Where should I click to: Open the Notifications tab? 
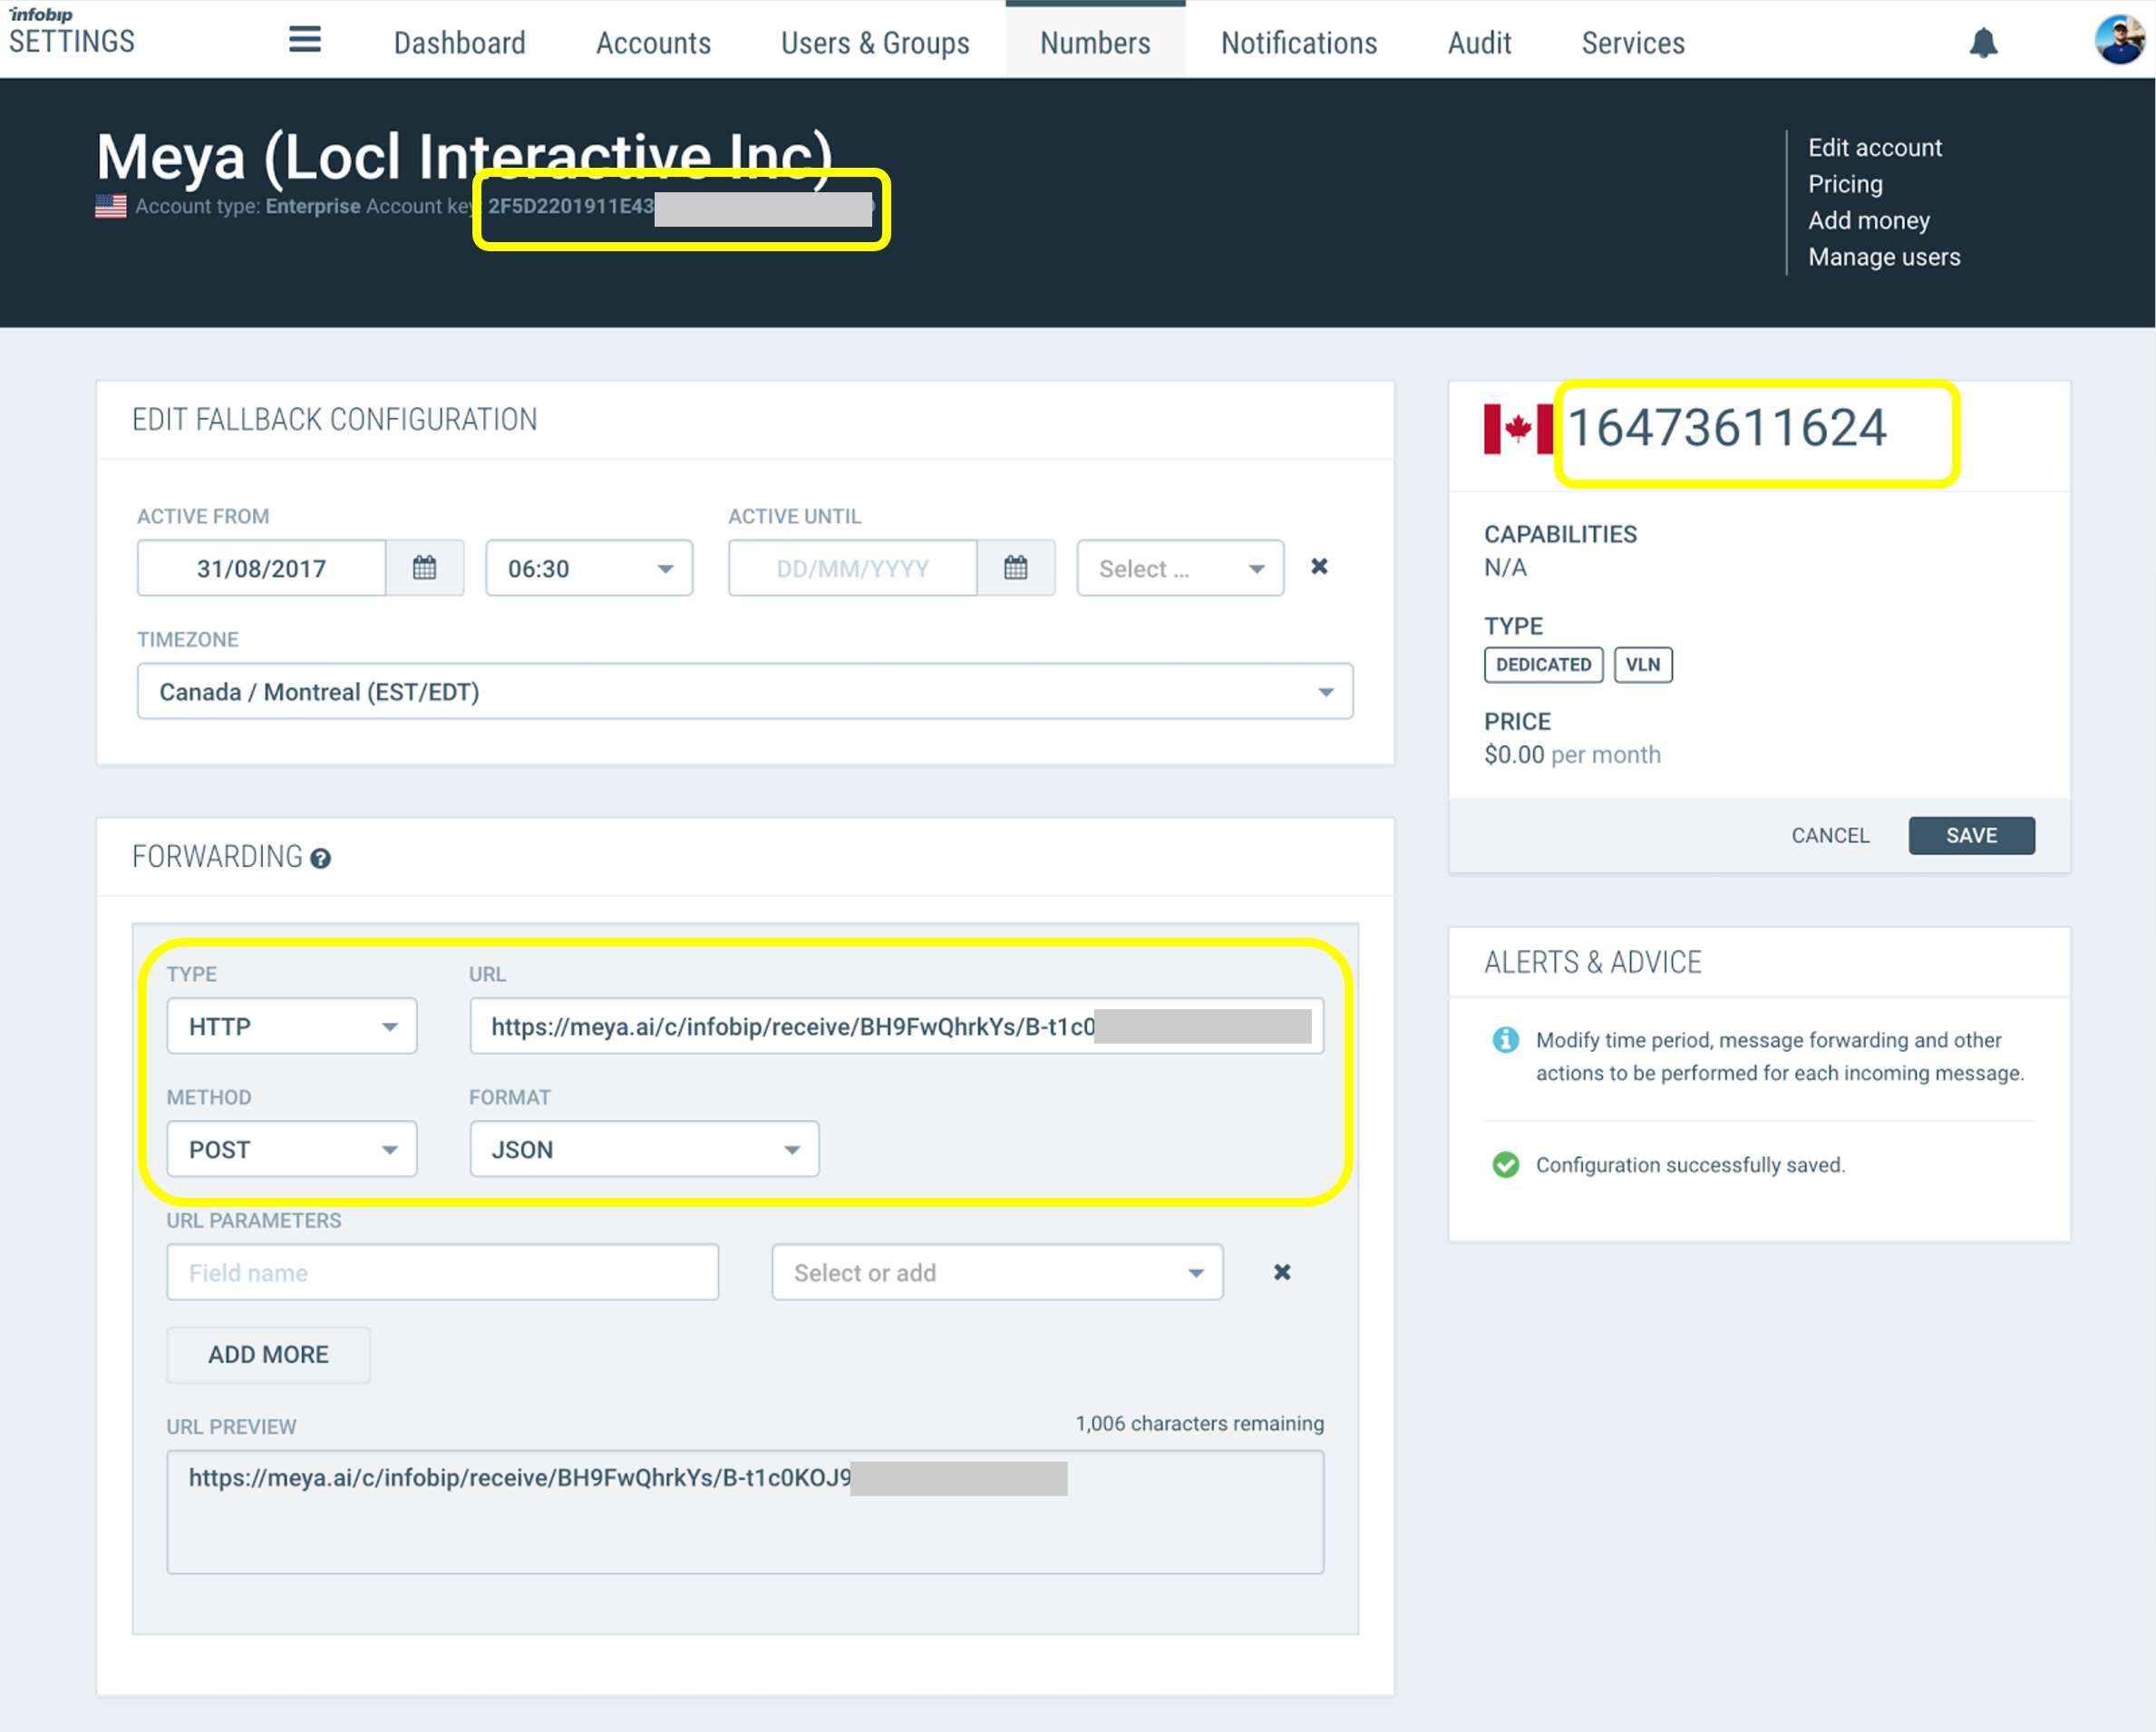click(x=1299, y=43)
